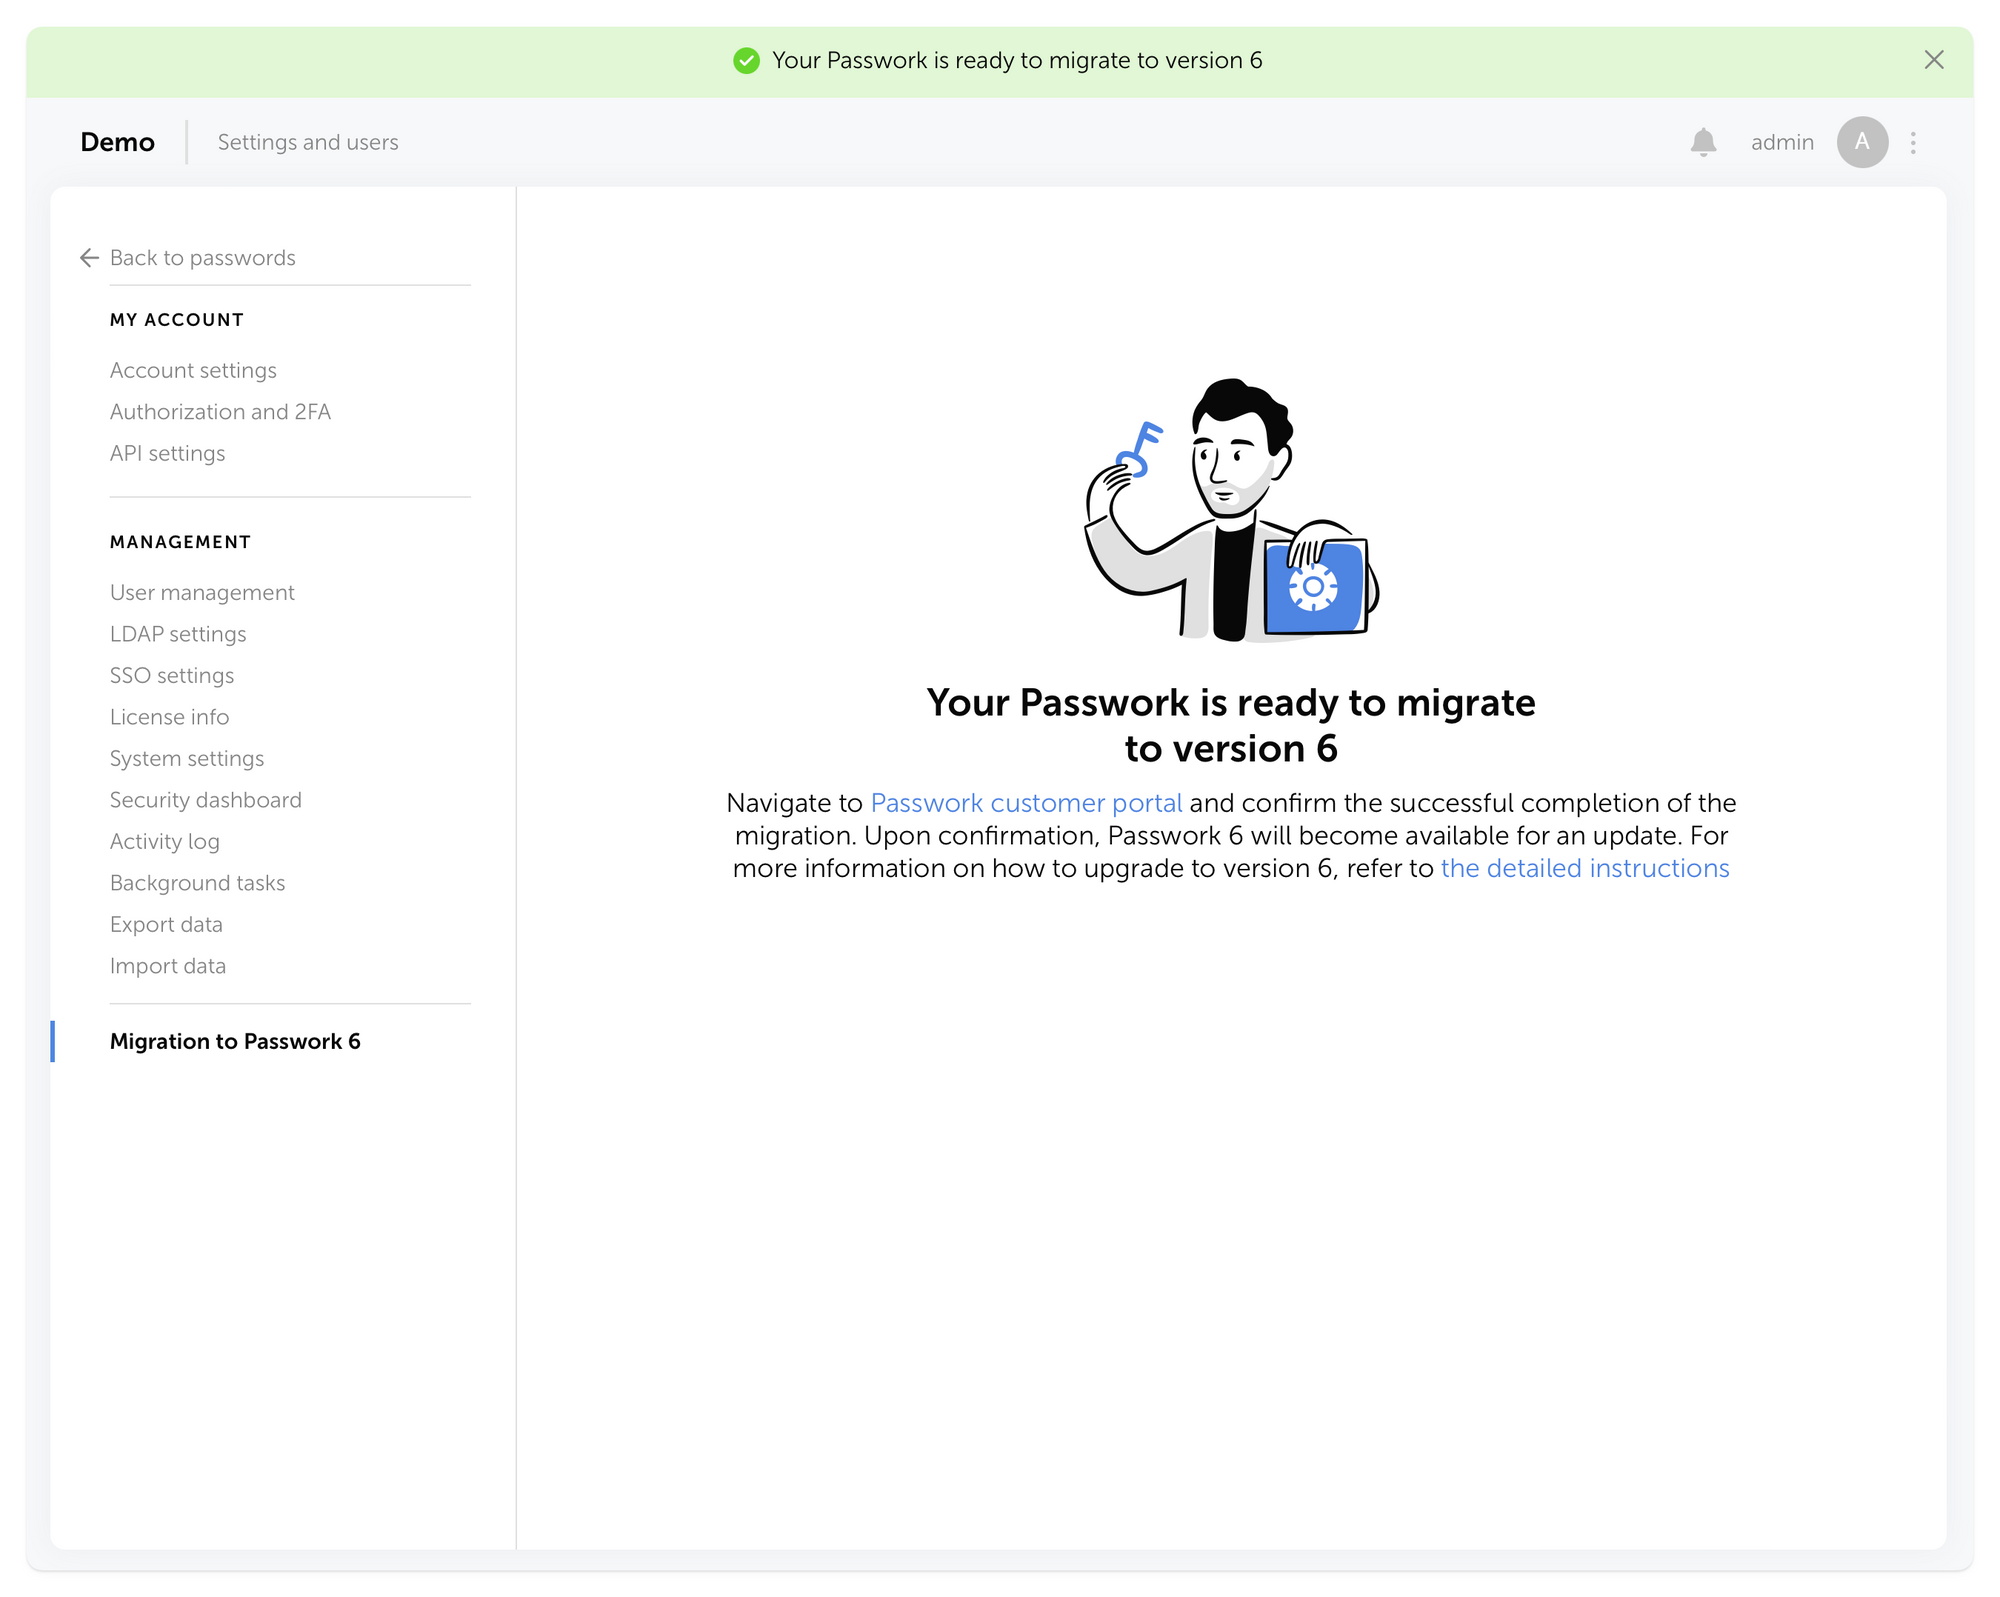Open the Security dashboard

coord(205,799)
